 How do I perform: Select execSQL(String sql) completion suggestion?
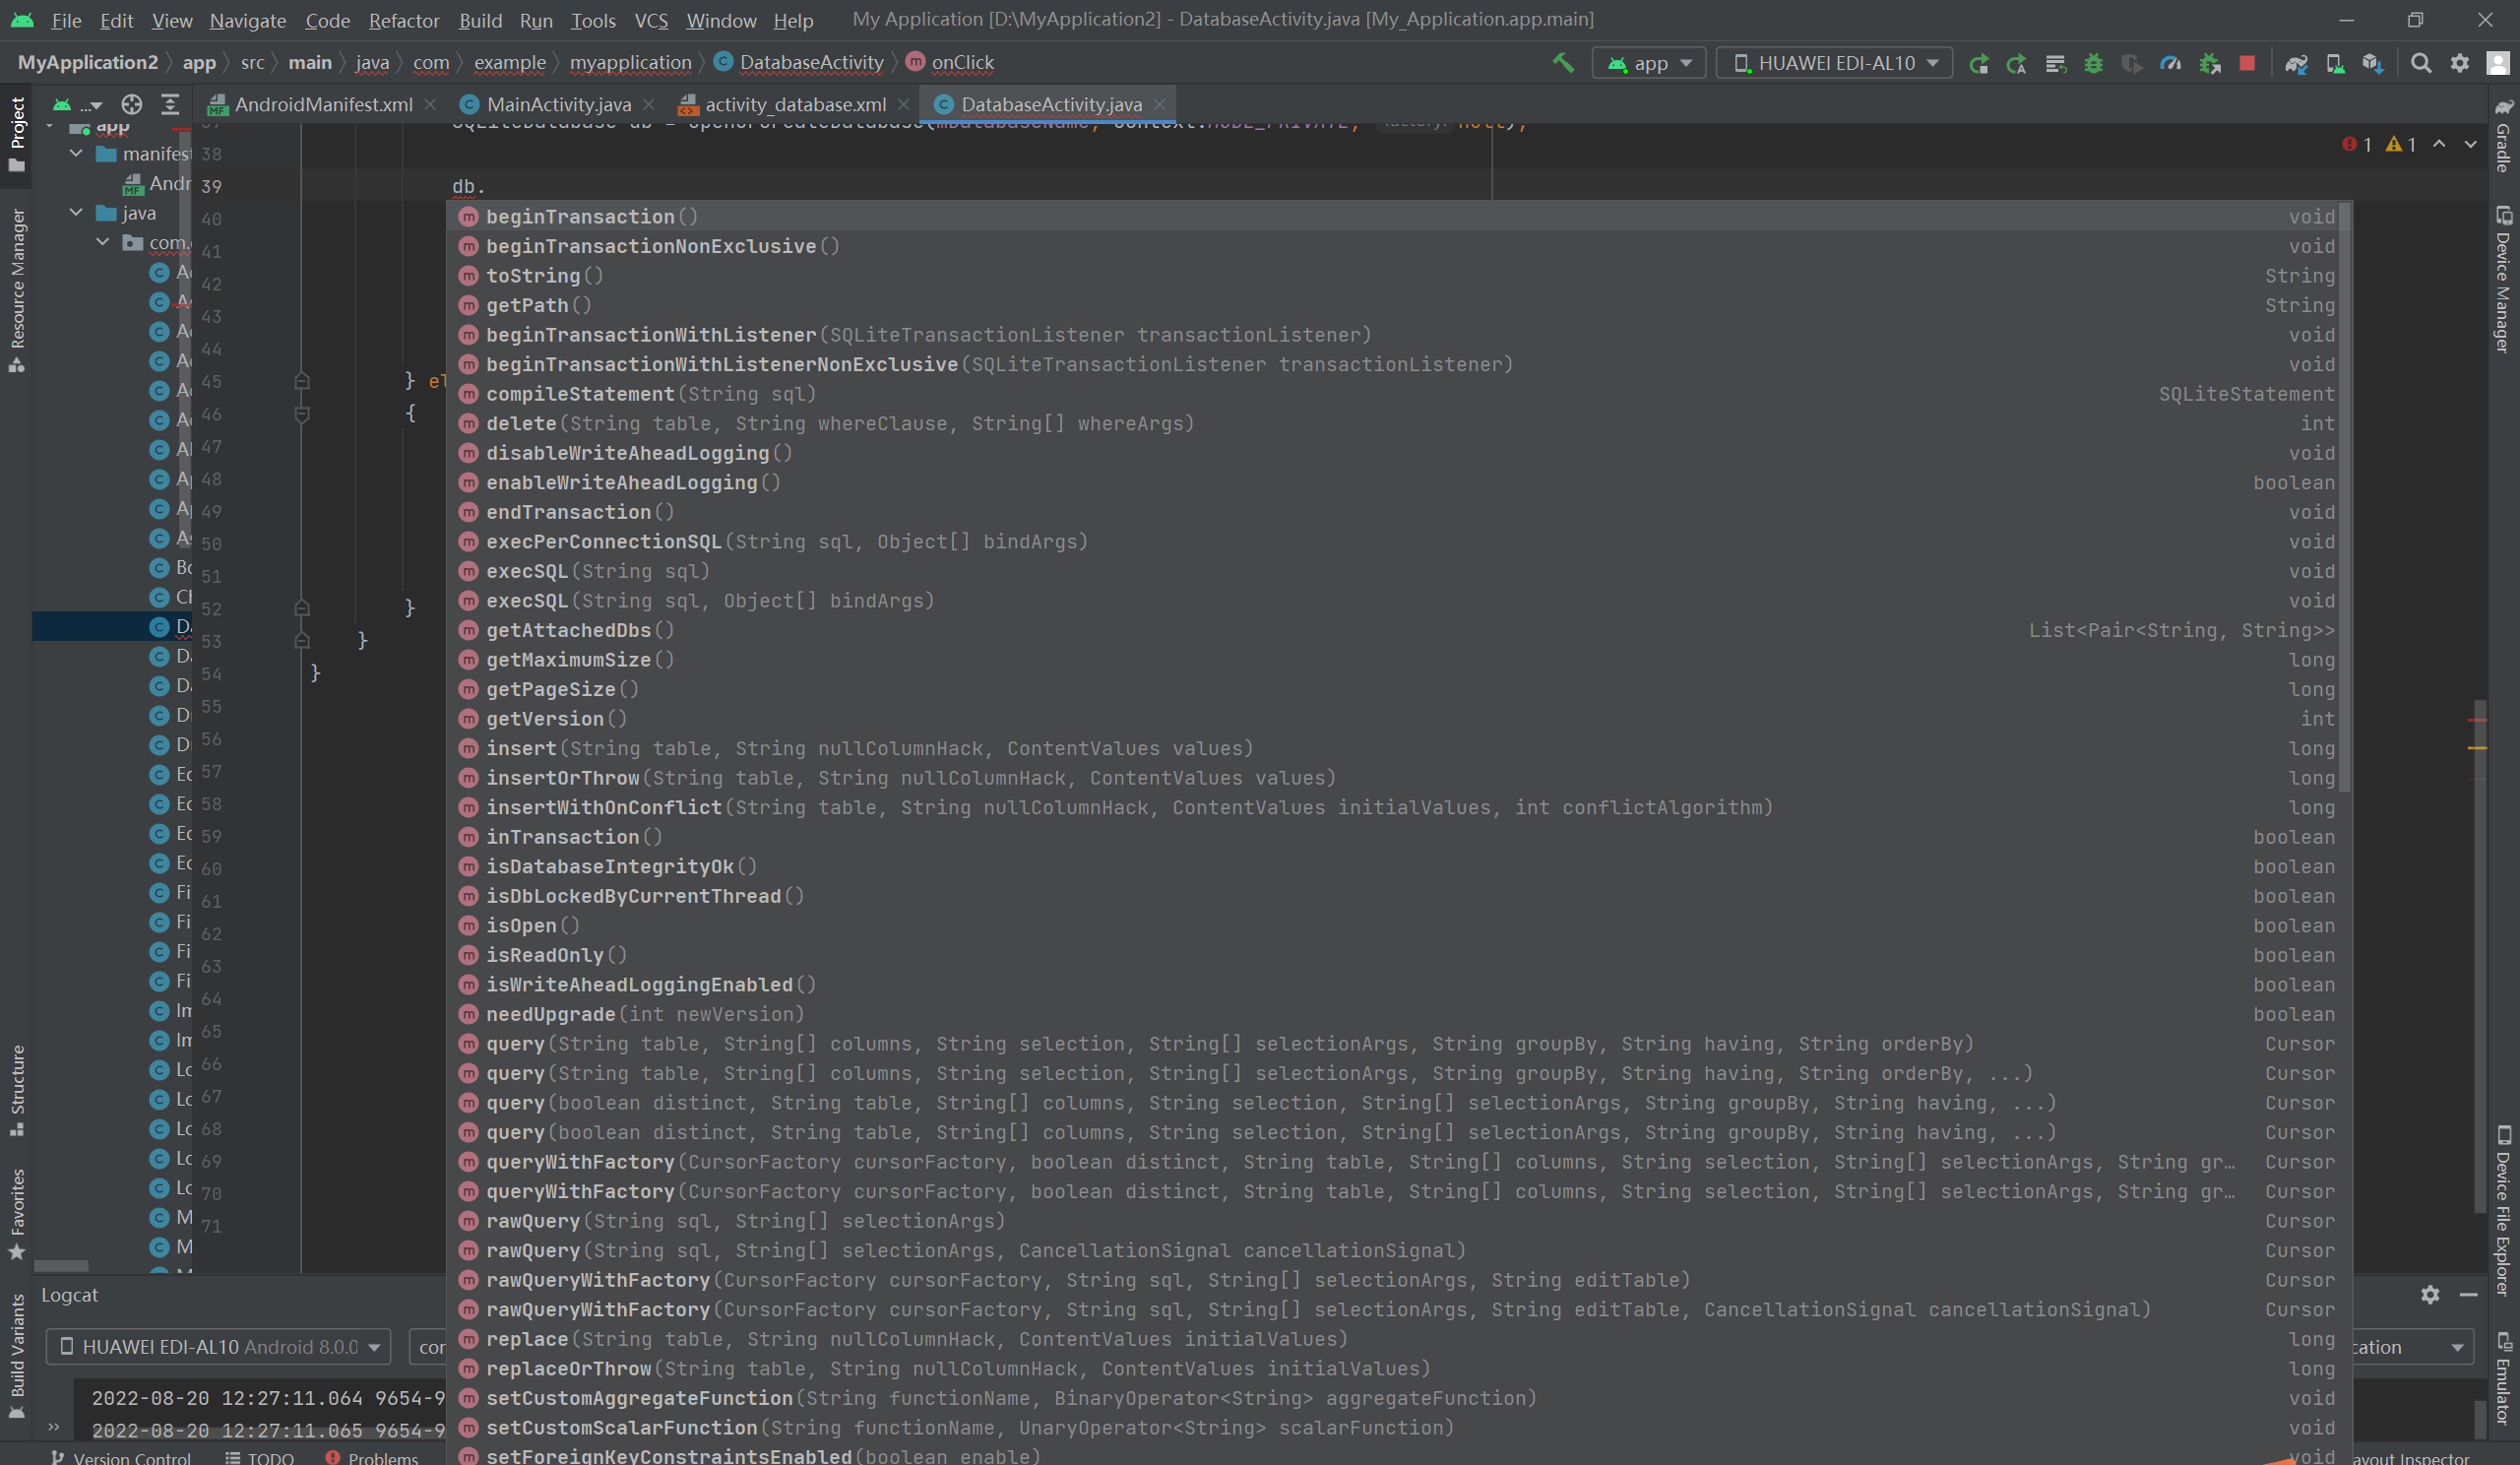coord(597,571)
